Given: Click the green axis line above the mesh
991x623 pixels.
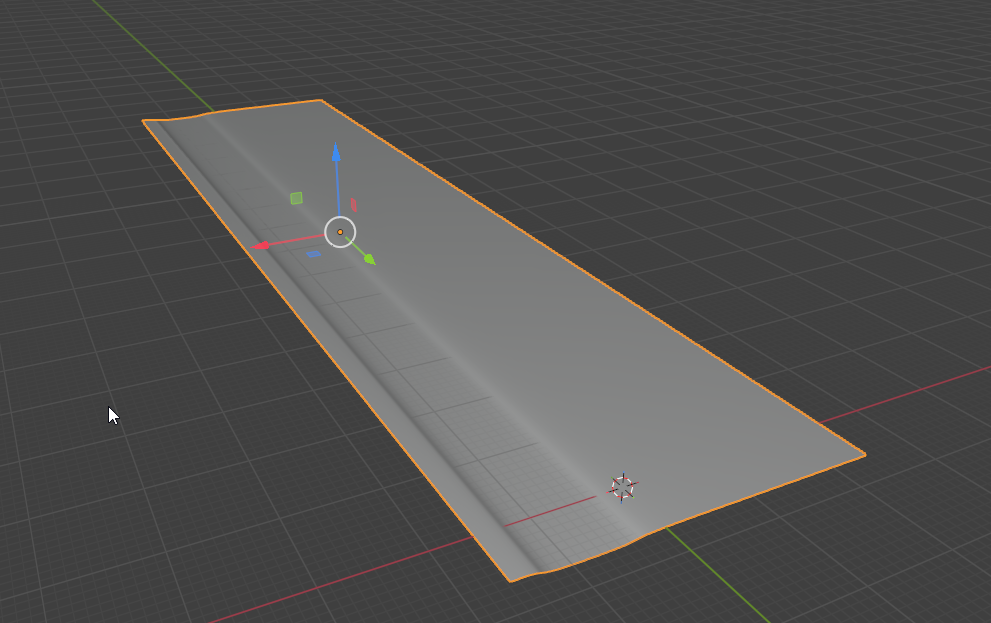Looking at the screenshot, I should tap(150, 50).
